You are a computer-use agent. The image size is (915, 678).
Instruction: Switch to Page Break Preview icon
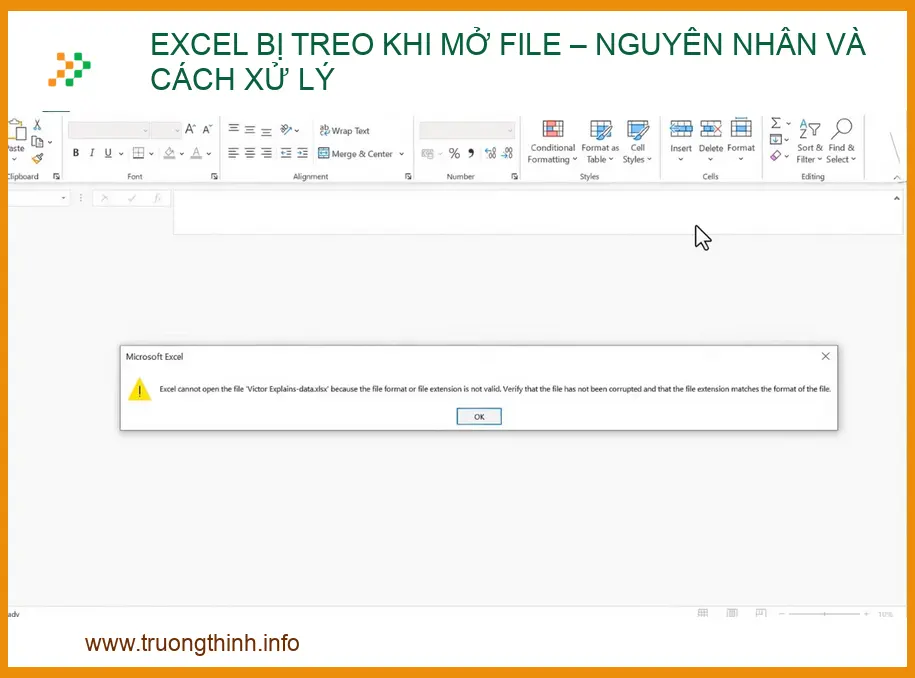(x=760, y=613)
